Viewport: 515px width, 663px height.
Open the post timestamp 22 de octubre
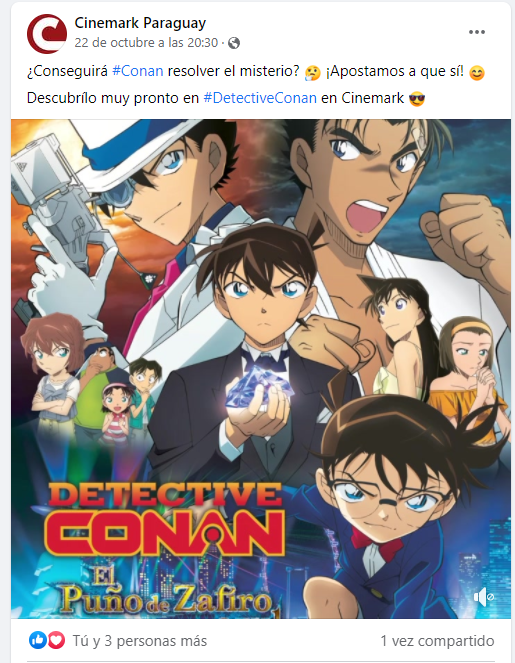(146, 43)
